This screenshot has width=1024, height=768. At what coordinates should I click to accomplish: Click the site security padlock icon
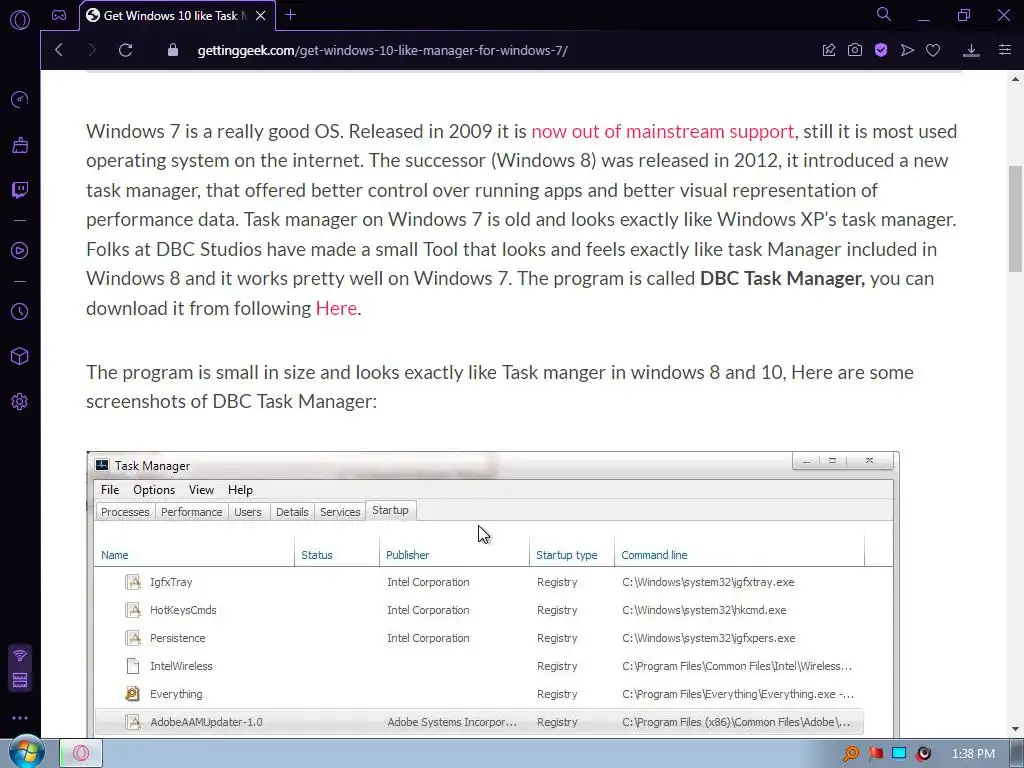click(172, 50)
